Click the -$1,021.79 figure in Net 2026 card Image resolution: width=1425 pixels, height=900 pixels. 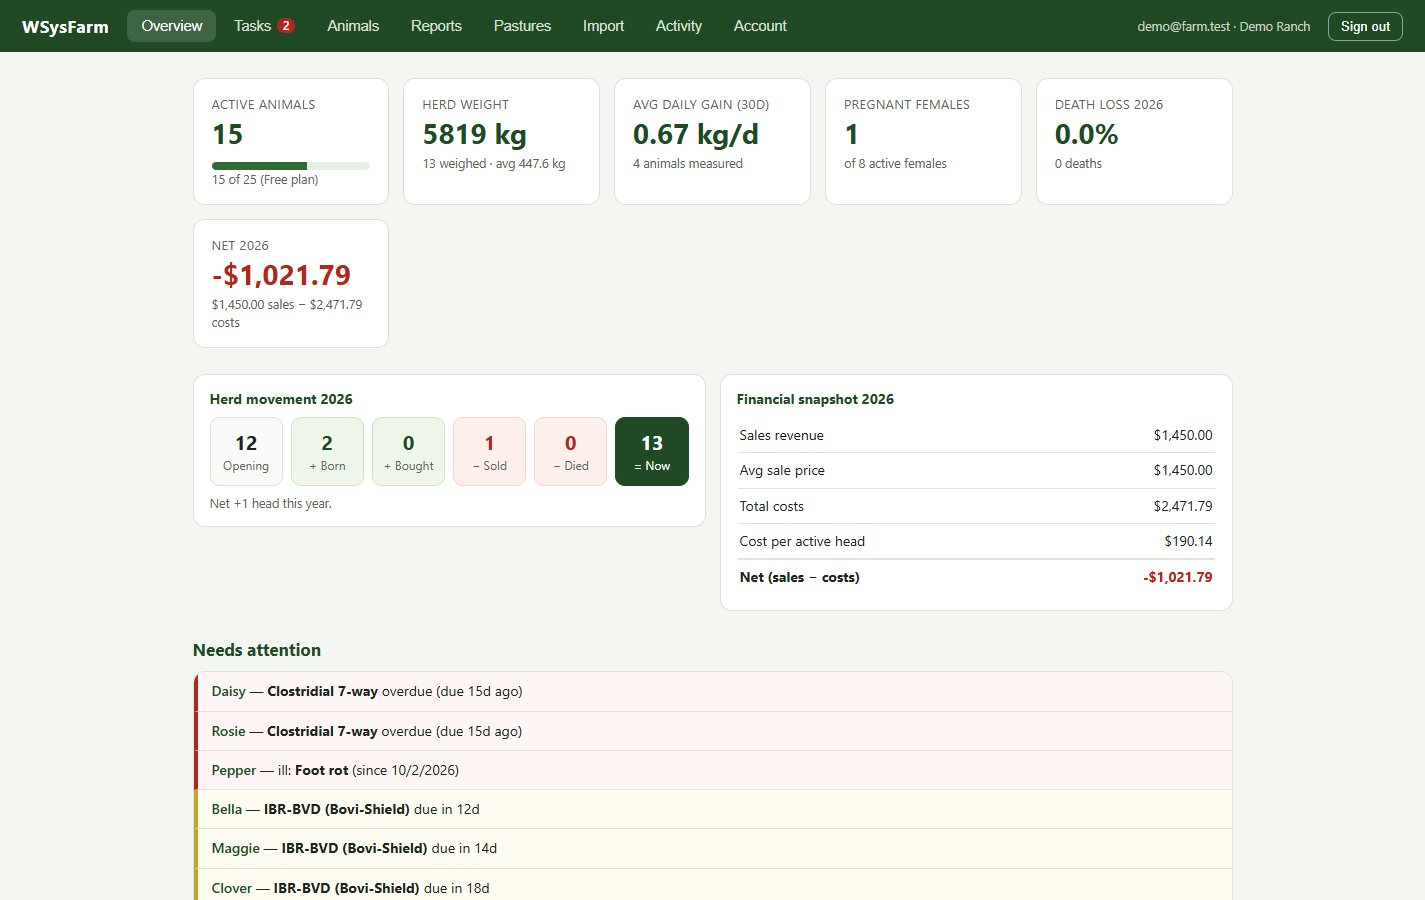click(x=281, y=275)
